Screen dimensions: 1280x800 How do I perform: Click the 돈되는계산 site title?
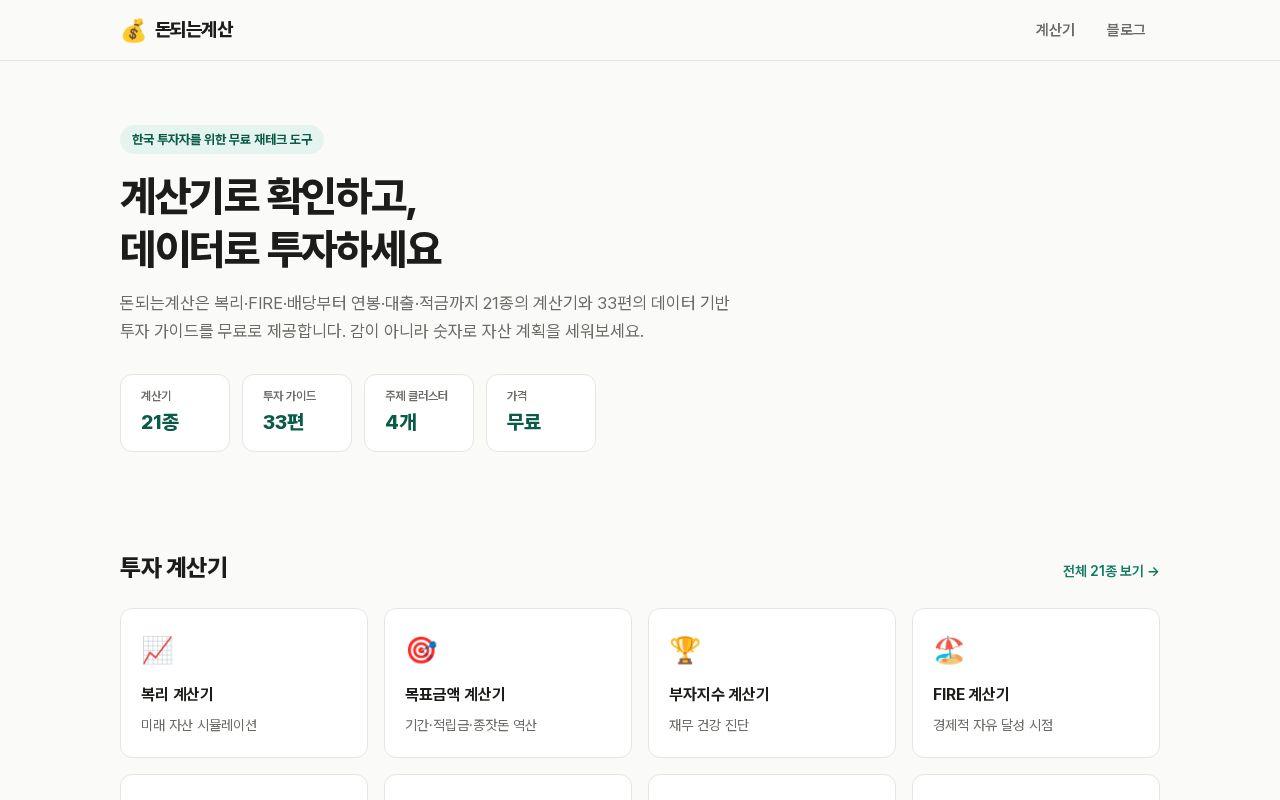(194, 30)
